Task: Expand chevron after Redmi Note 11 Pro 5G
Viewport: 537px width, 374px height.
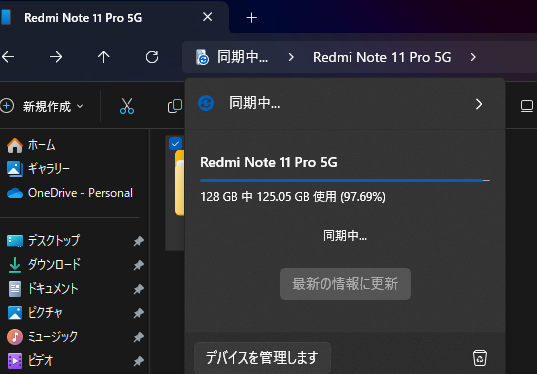Action: (473, 57)
